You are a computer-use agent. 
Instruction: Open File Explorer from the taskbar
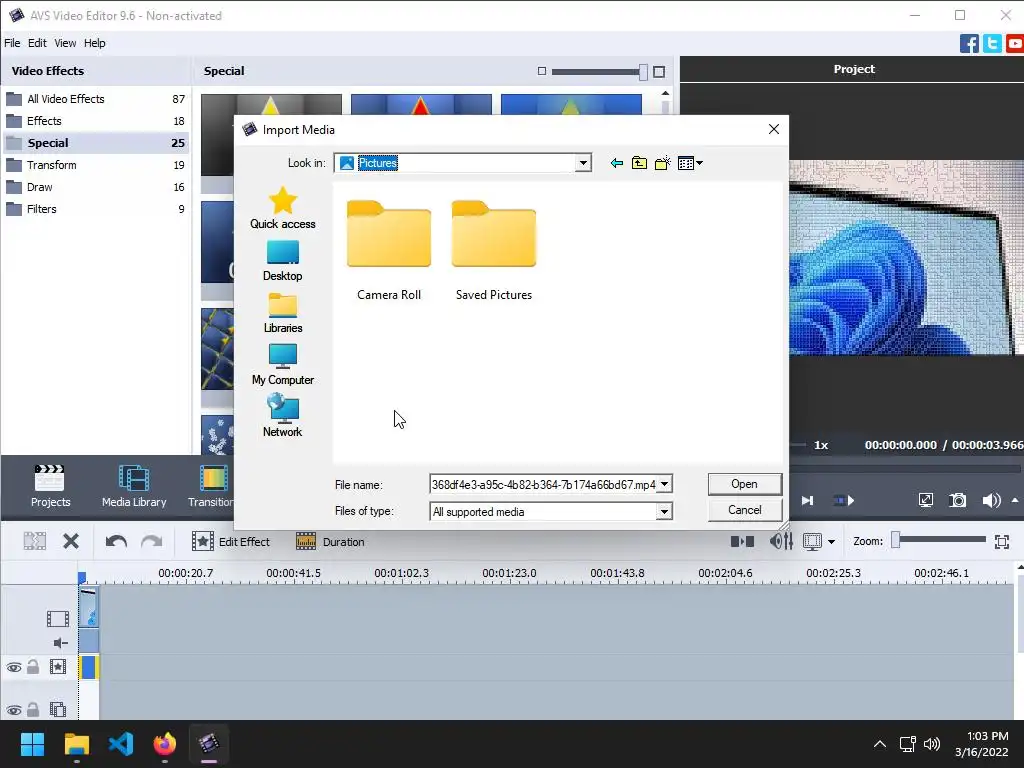click(76, 744)
